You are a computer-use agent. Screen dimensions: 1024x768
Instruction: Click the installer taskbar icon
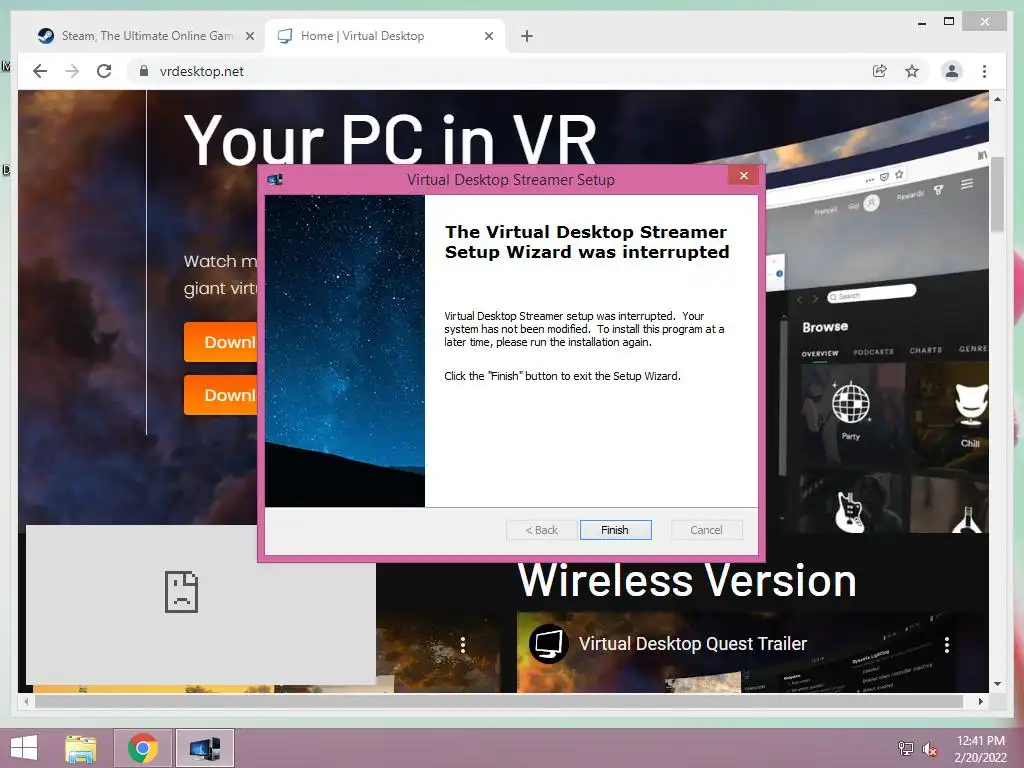205,748
